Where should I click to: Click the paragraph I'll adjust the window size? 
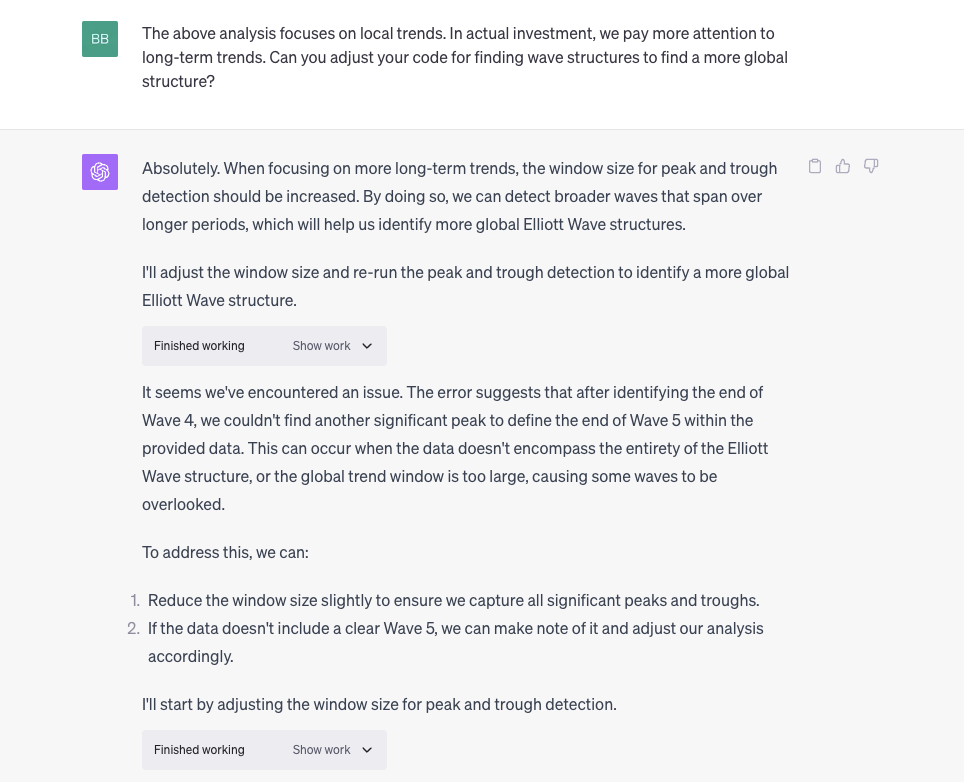[x=465, y=286]
